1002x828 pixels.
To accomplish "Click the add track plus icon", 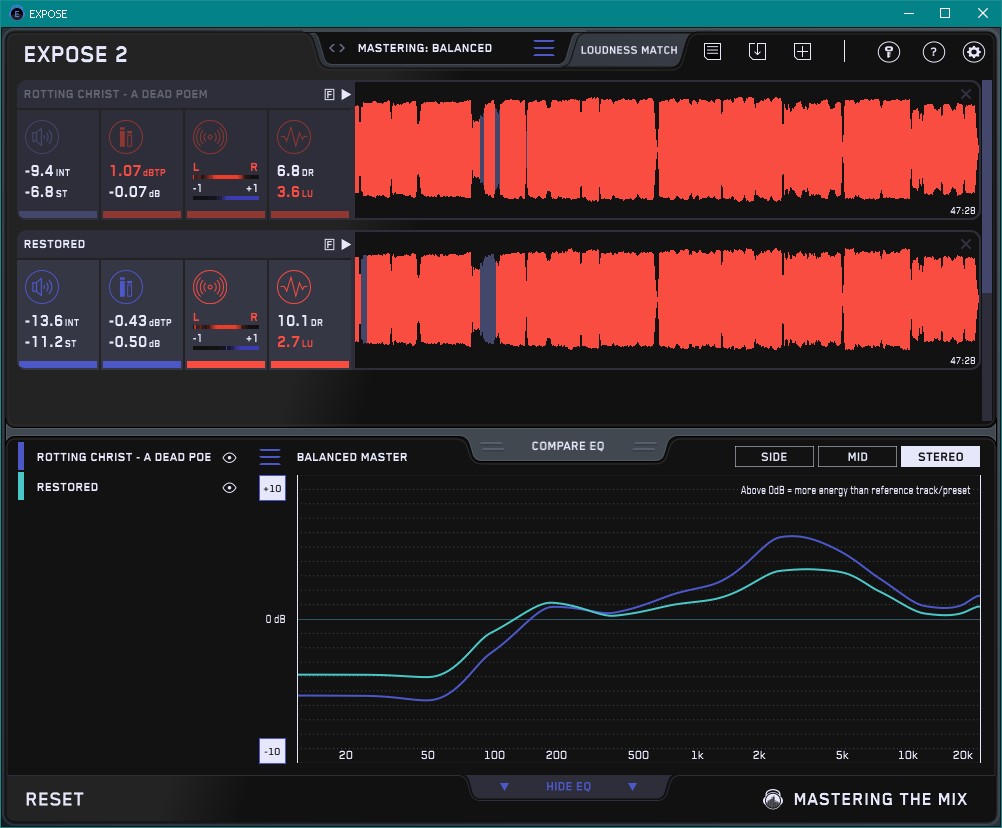I will 802,51.
